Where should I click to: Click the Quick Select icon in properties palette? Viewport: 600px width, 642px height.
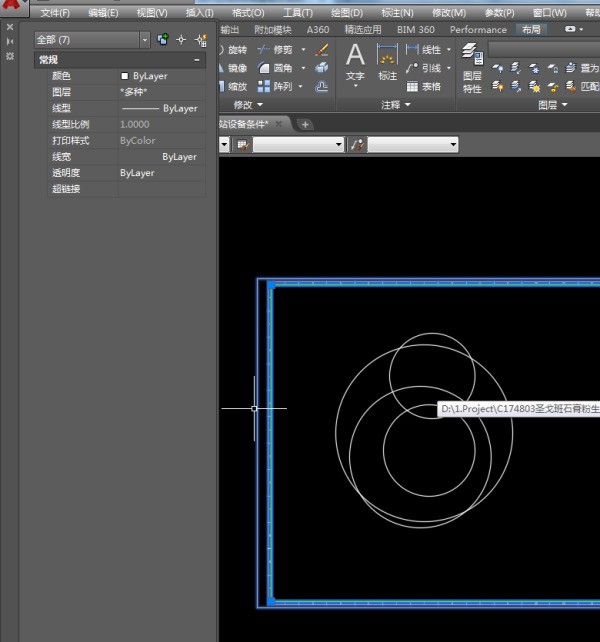click(x=201, y=40)
